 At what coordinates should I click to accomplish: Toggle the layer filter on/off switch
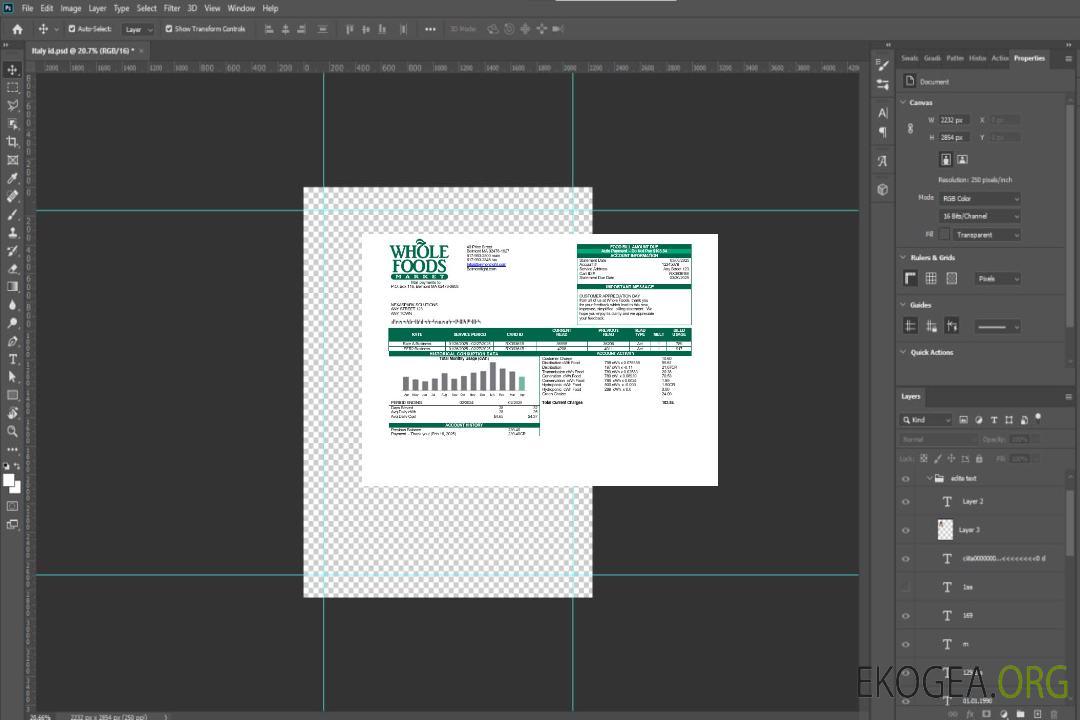coord(1038,418)
